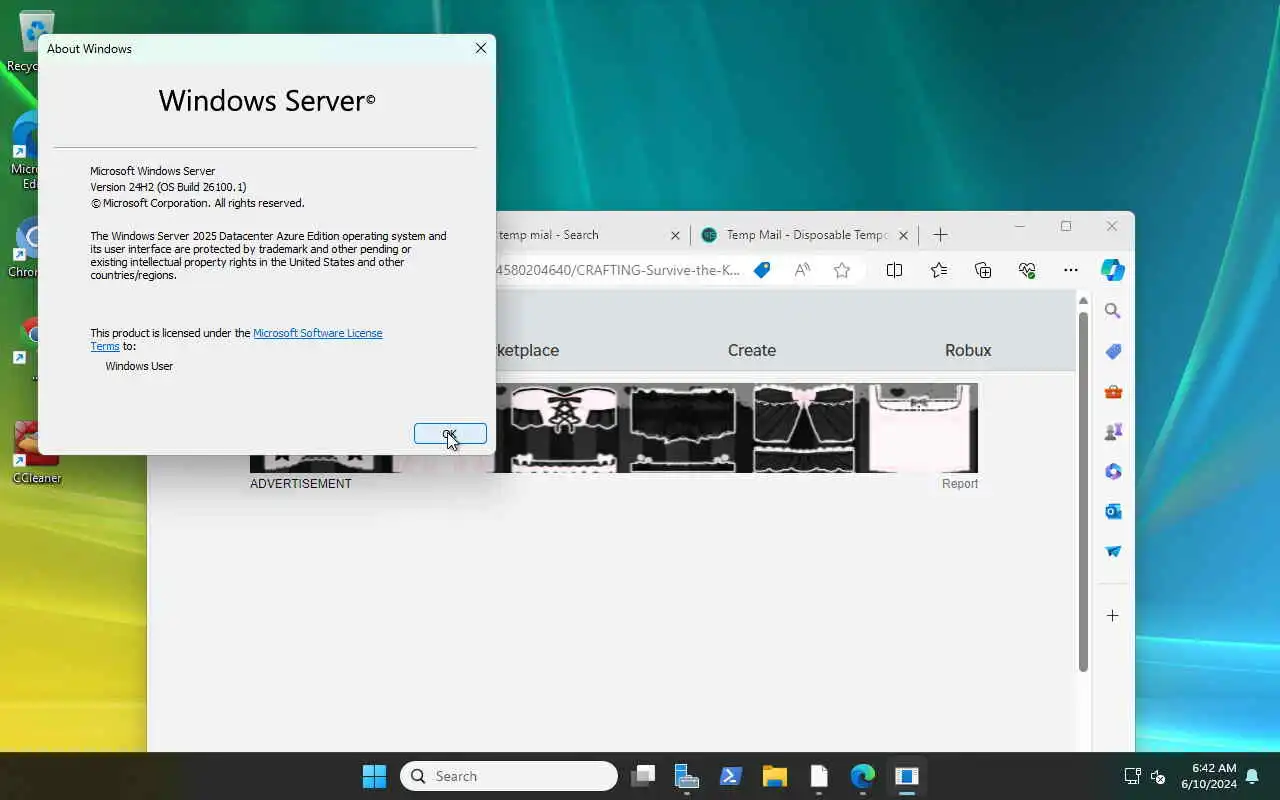Select the active winver taskbar icon

click(x=907, y=776)
